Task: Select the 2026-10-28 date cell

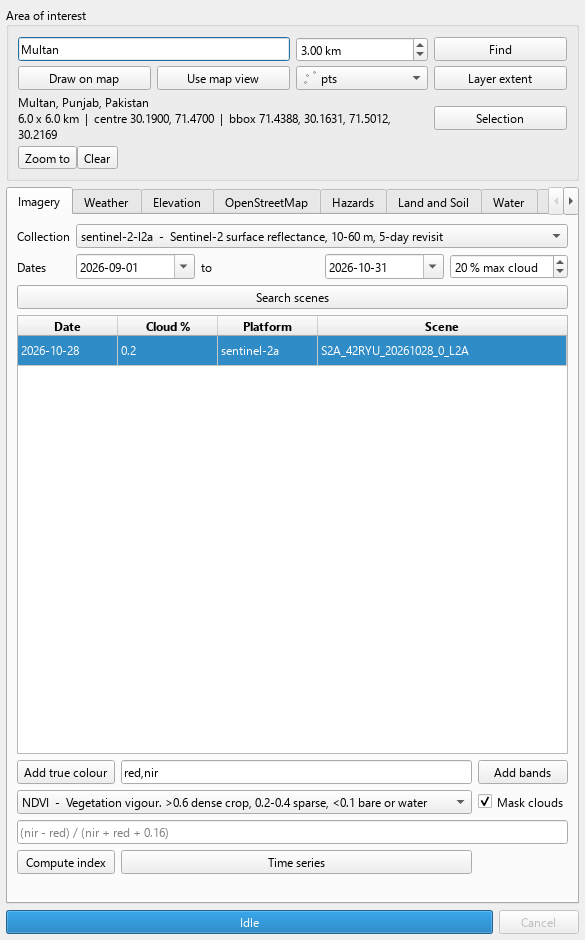Action: (x=67, y=351)
